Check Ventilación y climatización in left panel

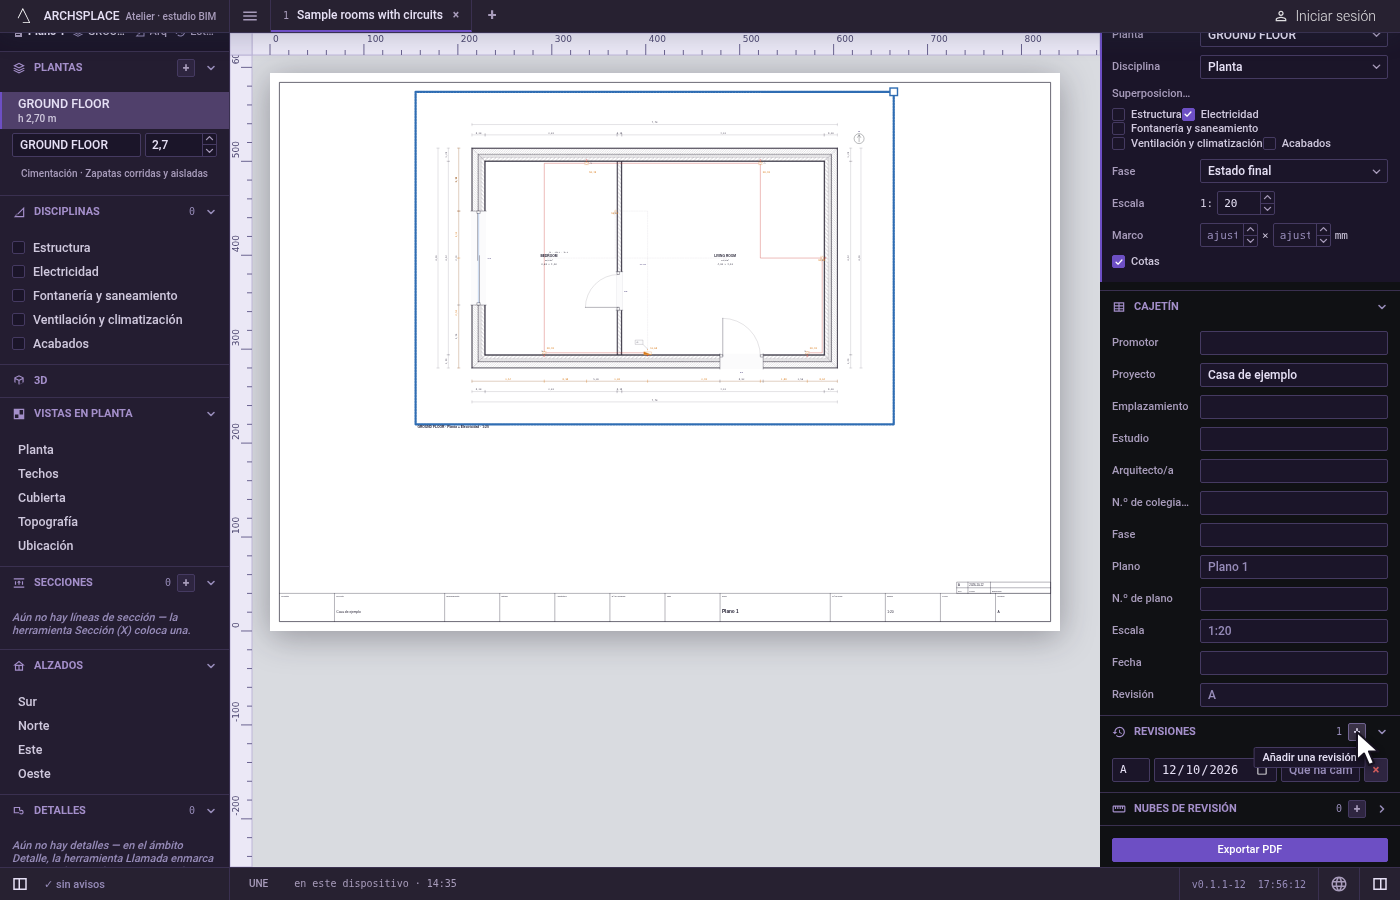[x=18, y=320]
